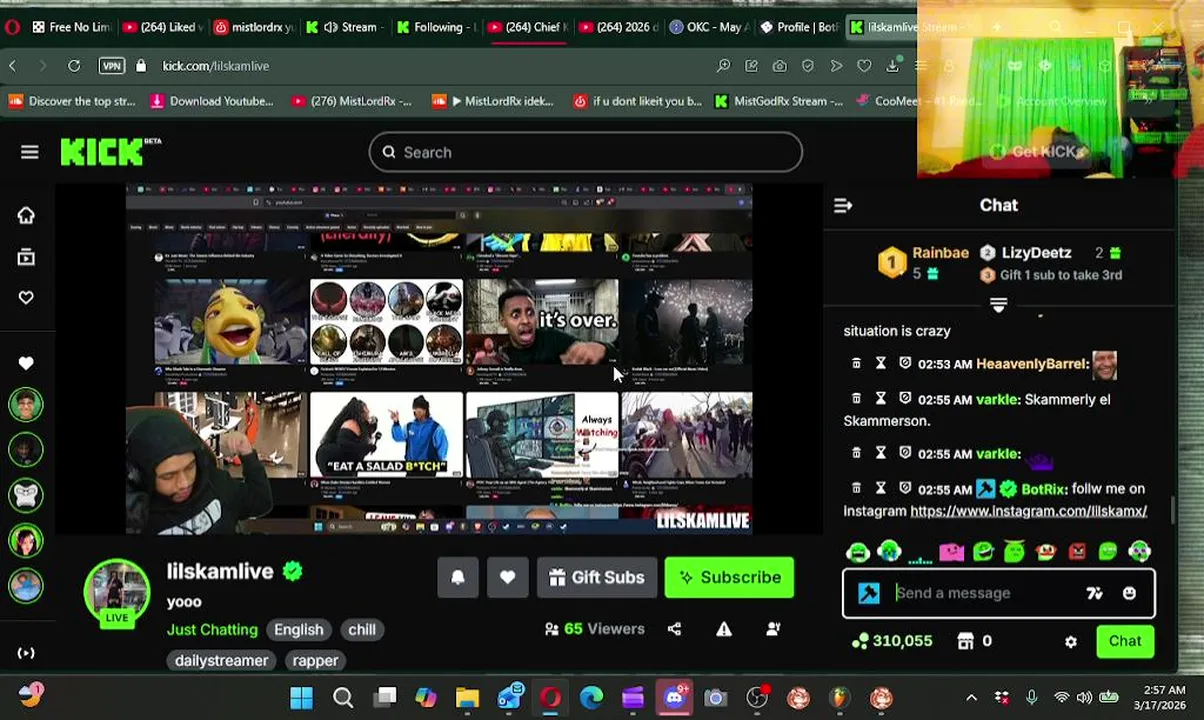Toggle the Opera VPN badge
1204x720 pixels.
[111, 66]
